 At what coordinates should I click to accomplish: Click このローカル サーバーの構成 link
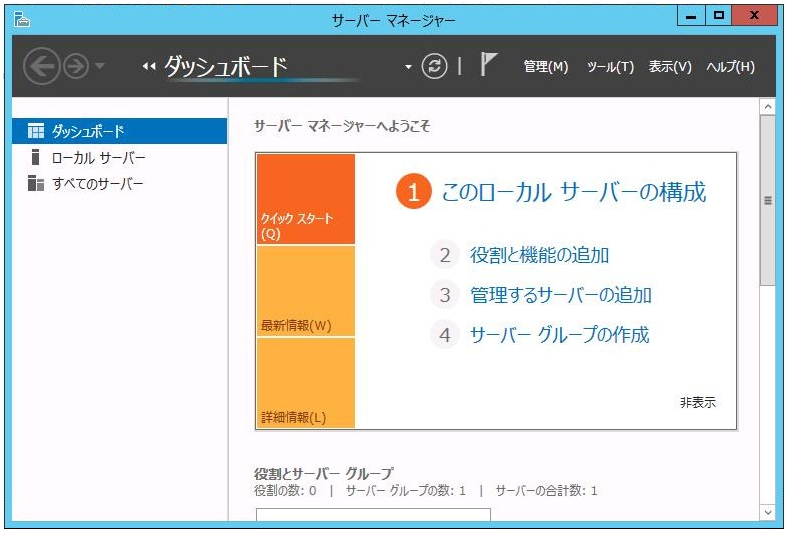[x=573, y=192]
